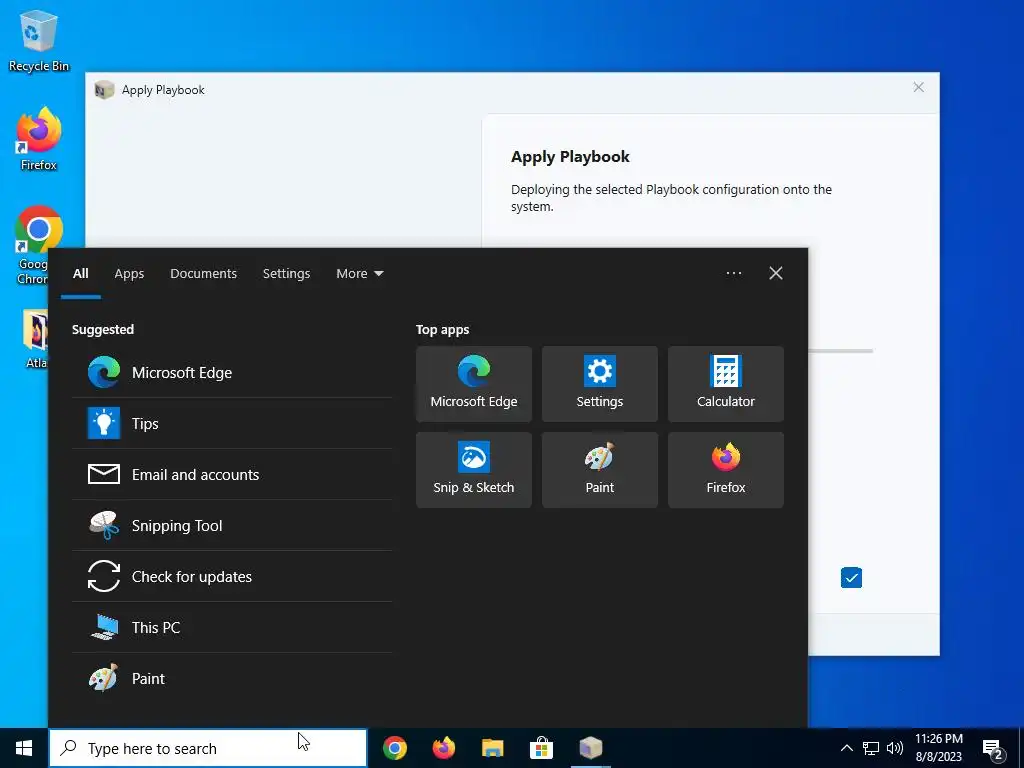This screenshot has height=768, width=1024.
Task: Open This PC from suggestions
Action: (232, 627)
